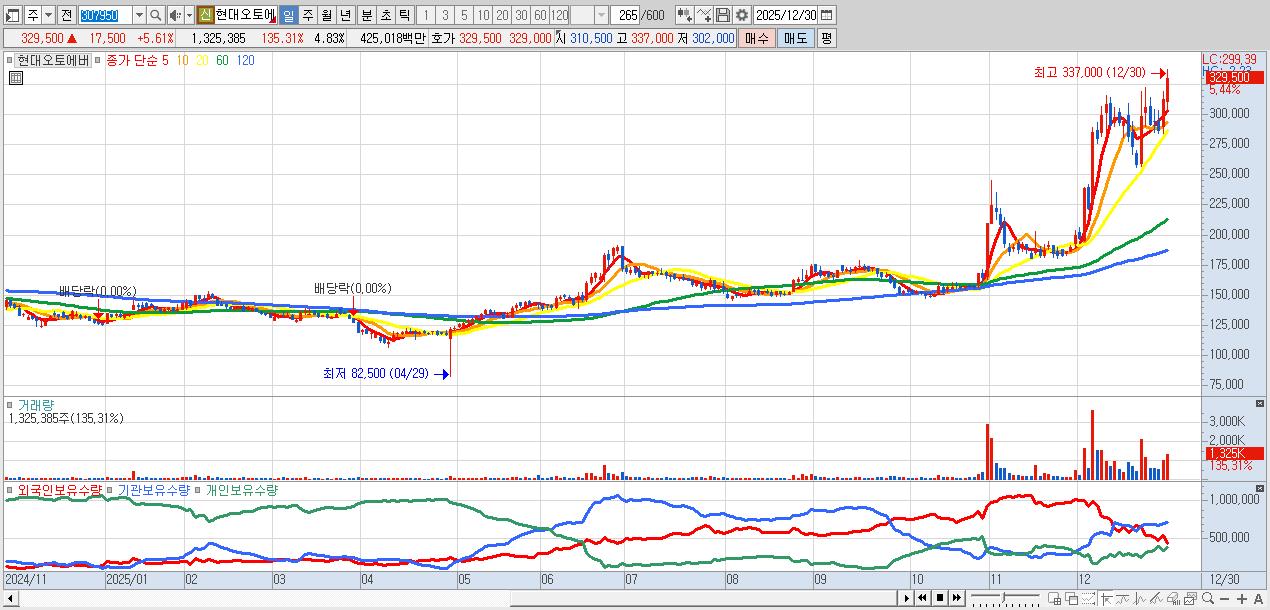
Task: Click the minus zoom-out icon at bottom right
Action: tap(1224, 598)
